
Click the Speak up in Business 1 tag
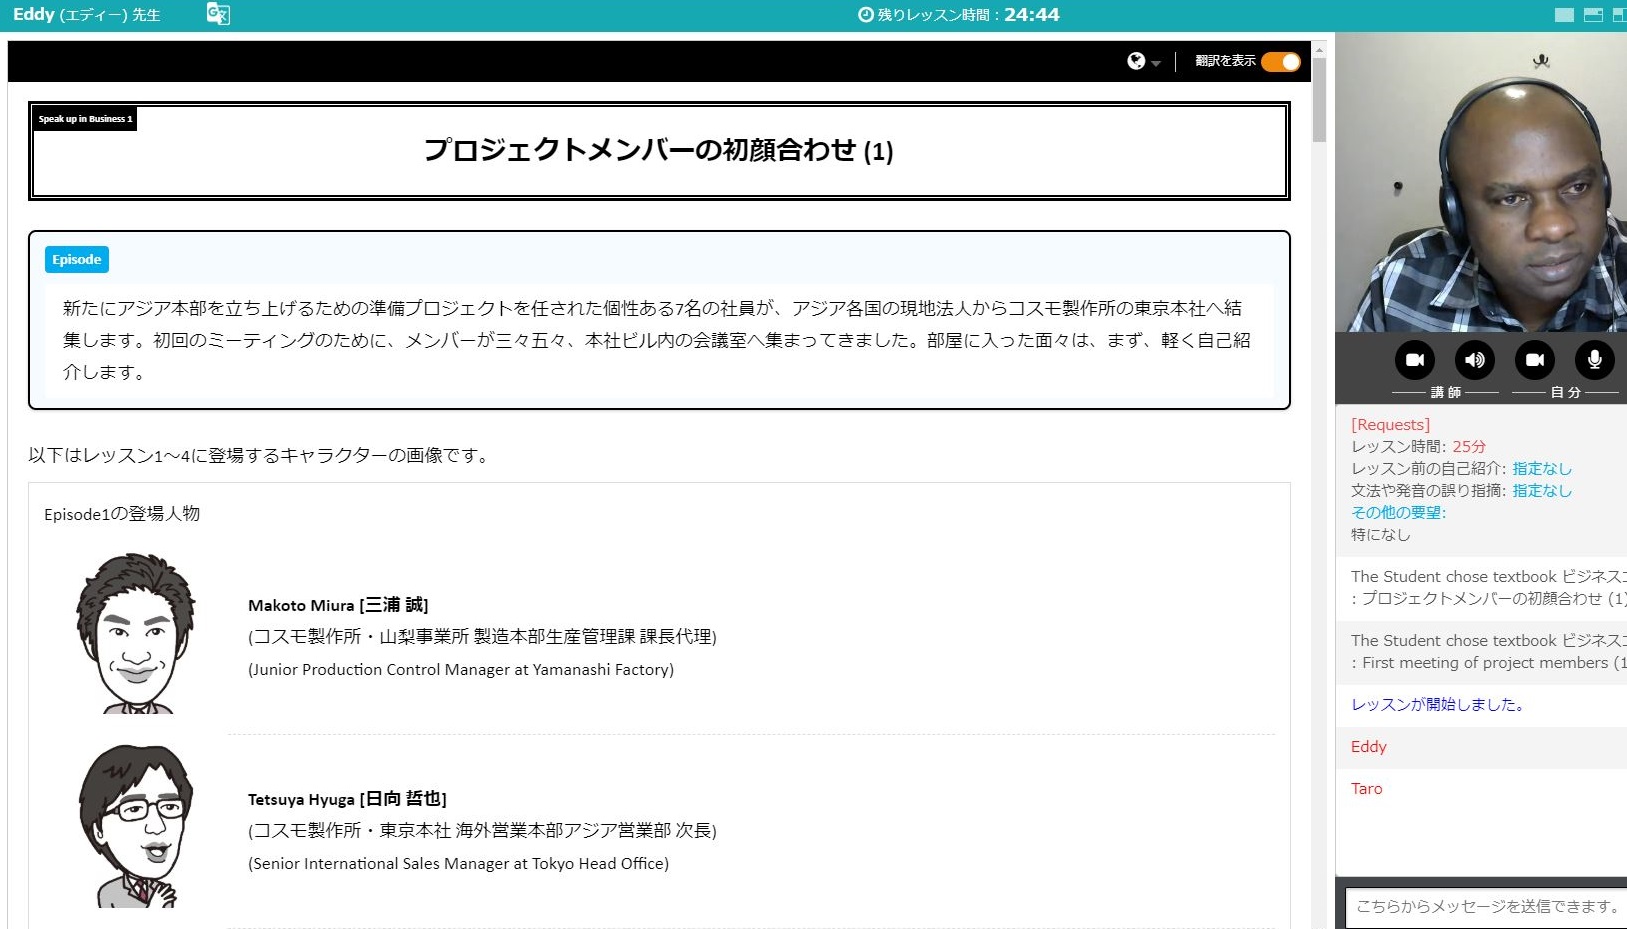coord(85,119)
